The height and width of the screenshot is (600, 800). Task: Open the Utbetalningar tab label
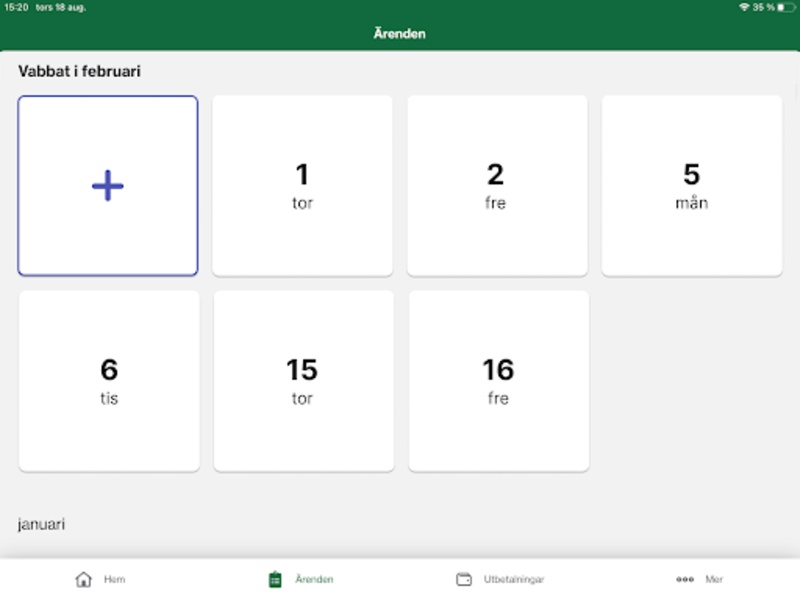coord(514,579)
